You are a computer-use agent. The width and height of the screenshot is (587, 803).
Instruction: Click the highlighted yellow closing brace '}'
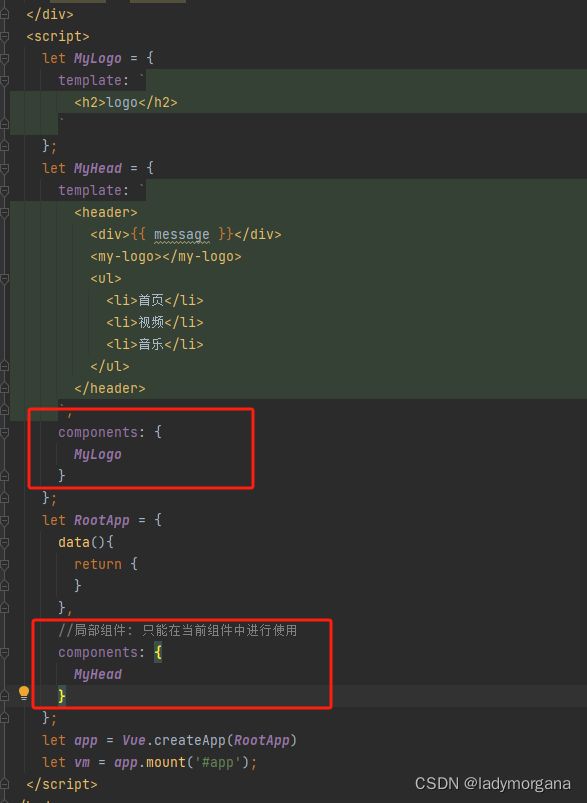[x=61, y=695]
